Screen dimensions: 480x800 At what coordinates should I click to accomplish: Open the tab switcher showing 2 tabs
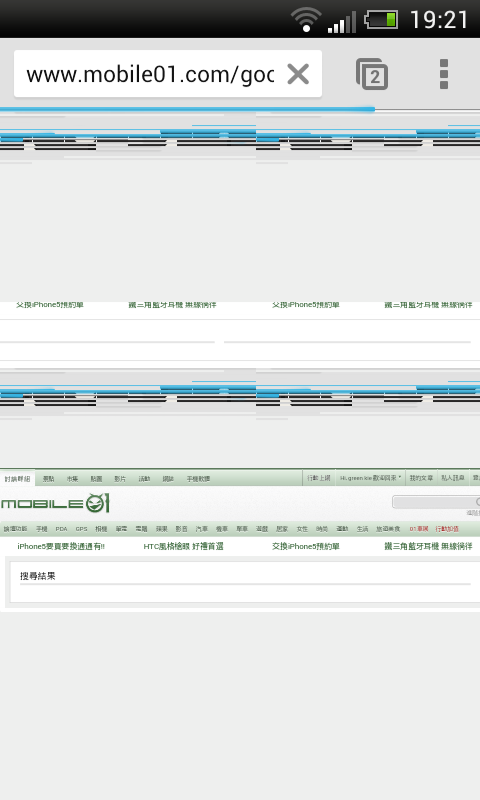pyautogui.click(x=372, y=74)
